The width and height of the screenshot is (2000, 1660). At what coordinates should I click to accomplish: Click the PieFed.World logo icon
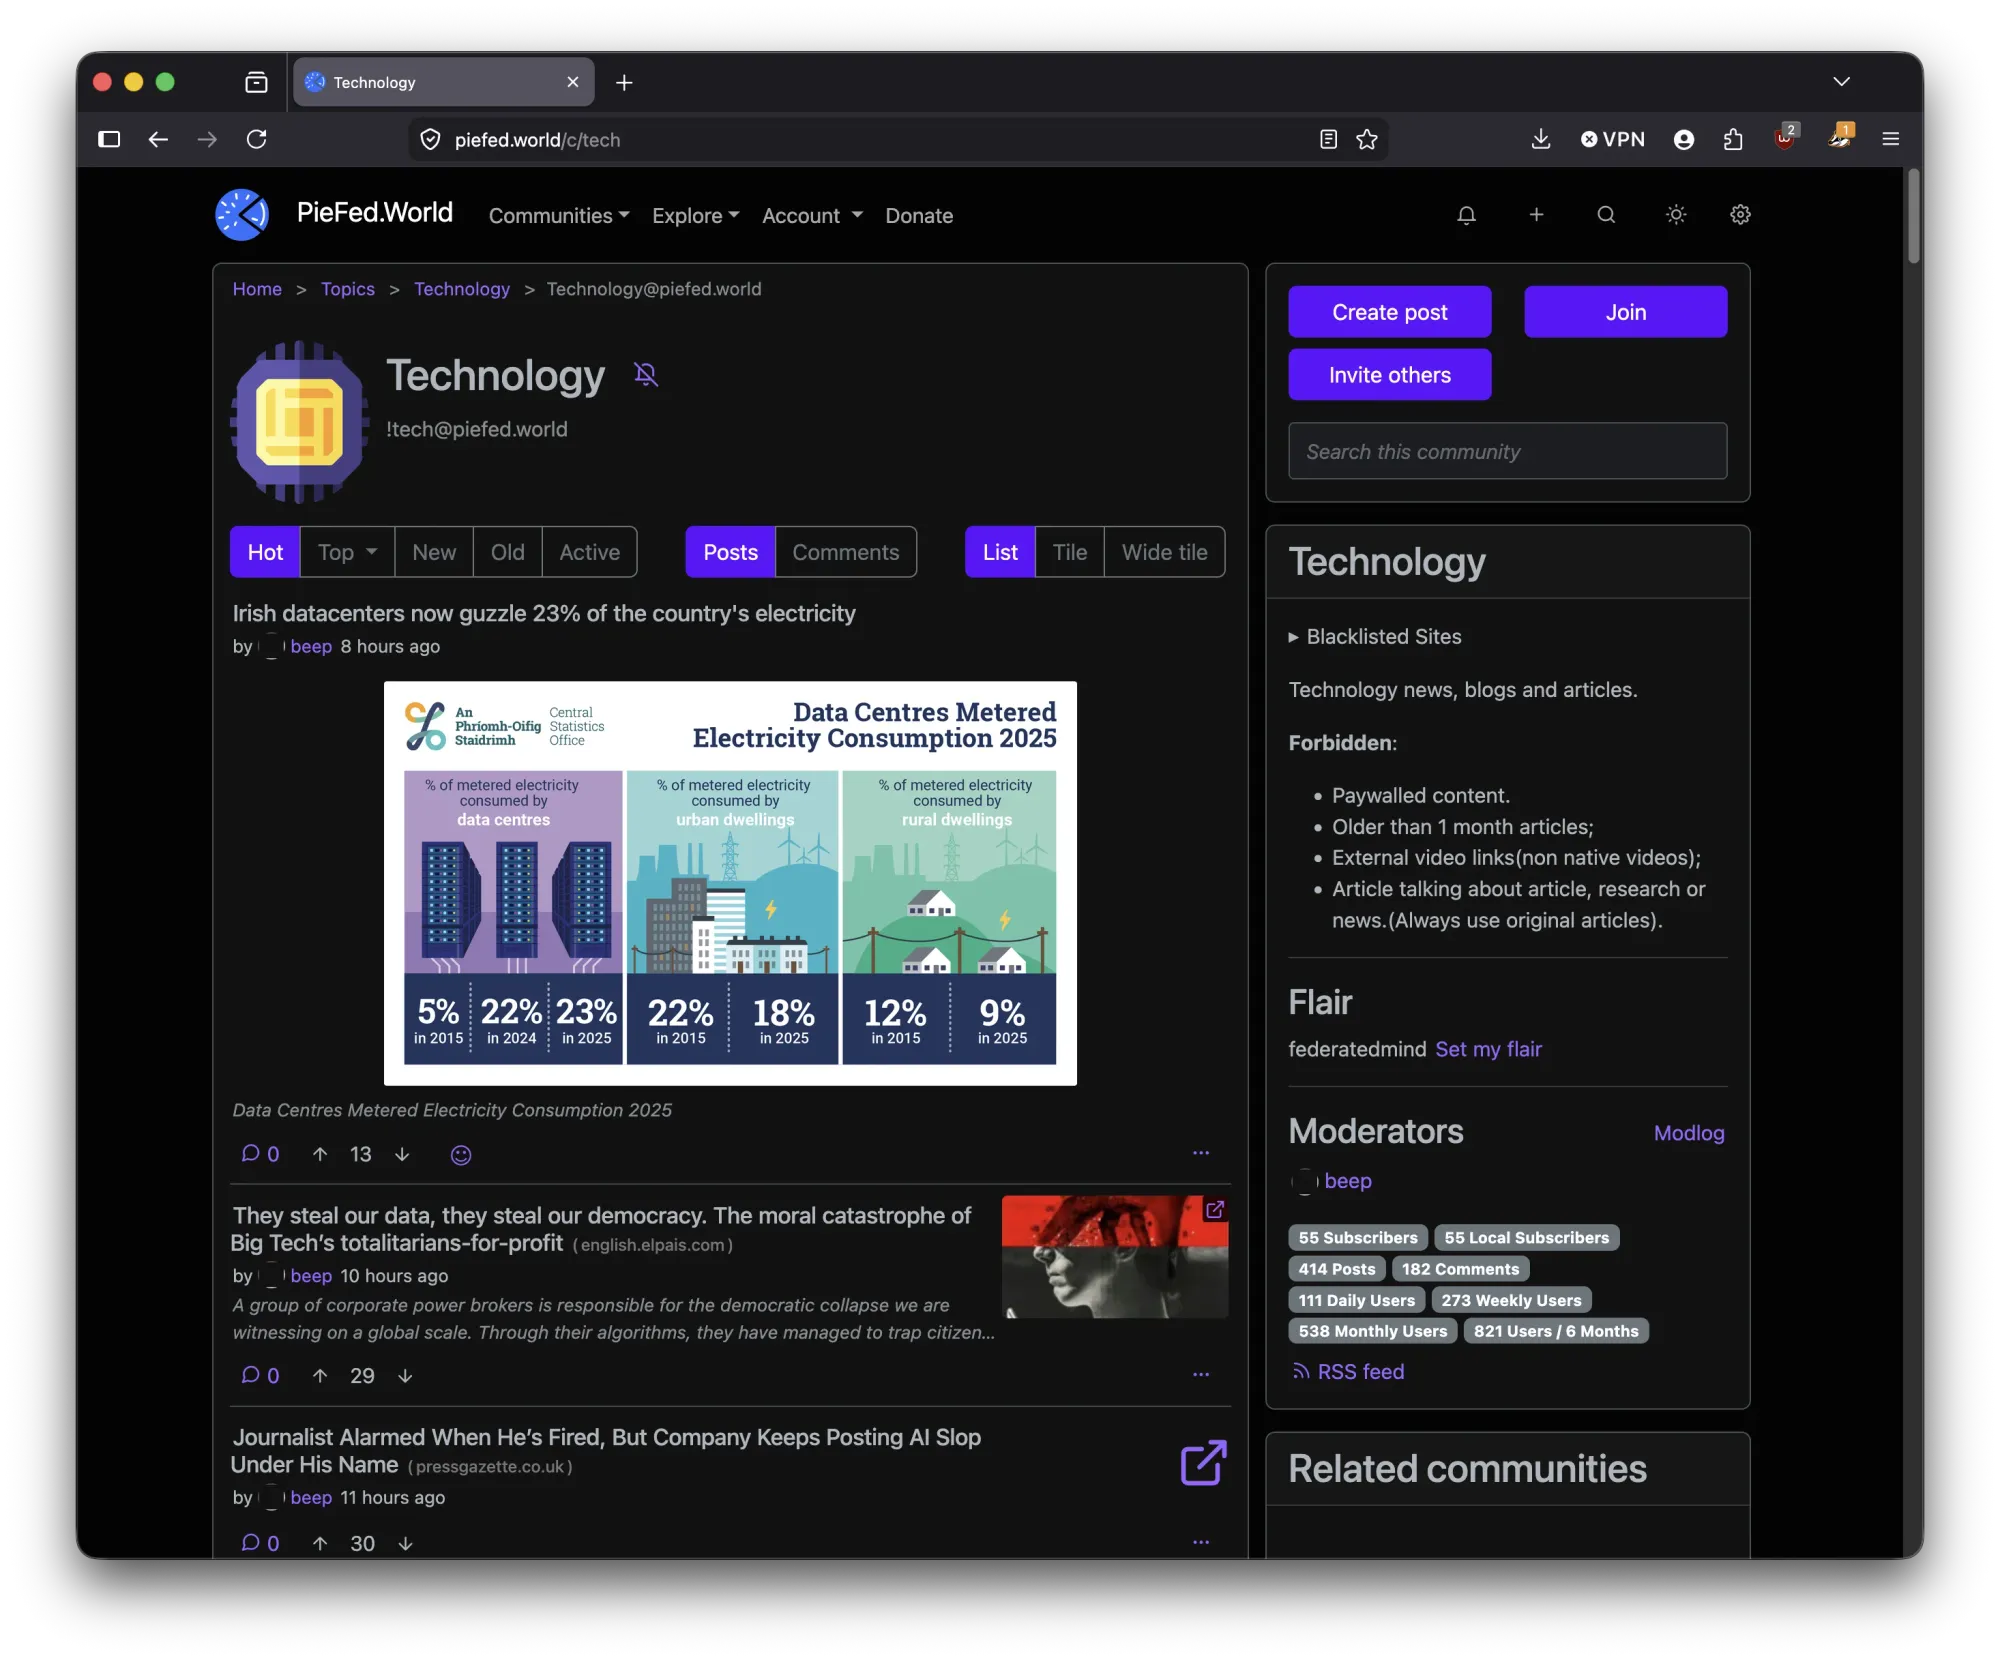242,214
